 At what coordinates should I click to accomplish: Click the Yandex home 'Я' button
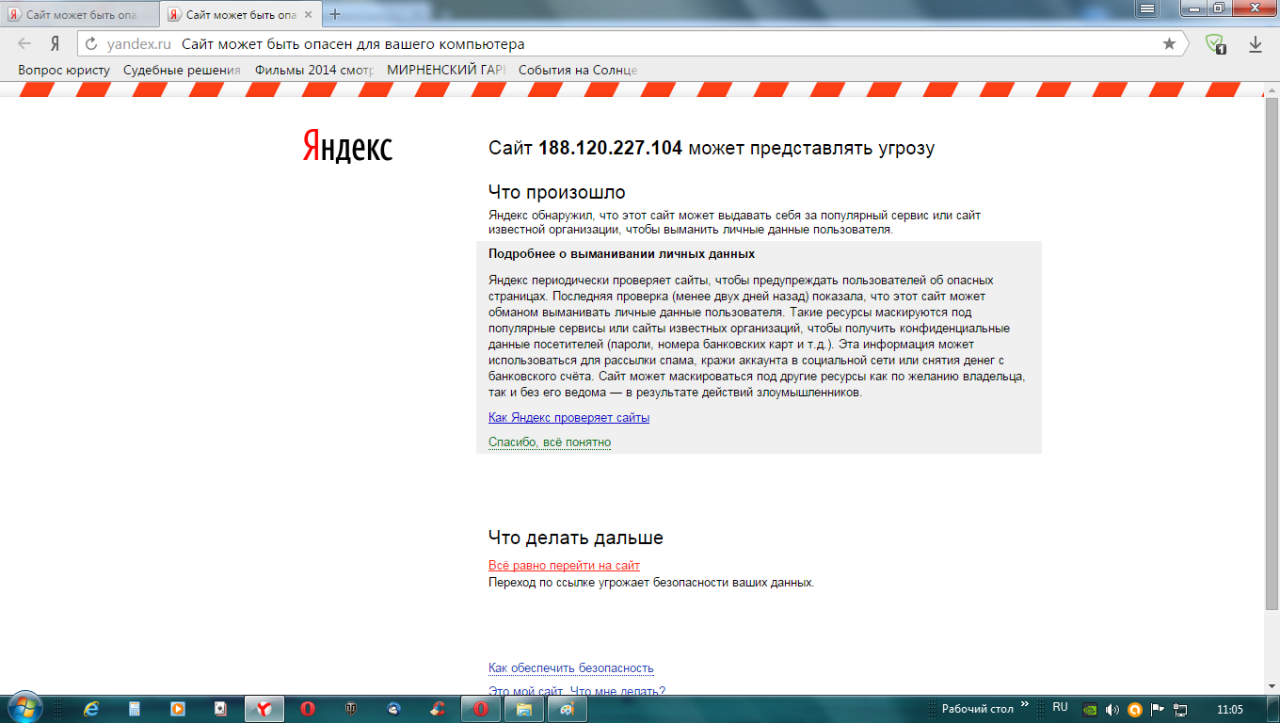coord(56,44)
